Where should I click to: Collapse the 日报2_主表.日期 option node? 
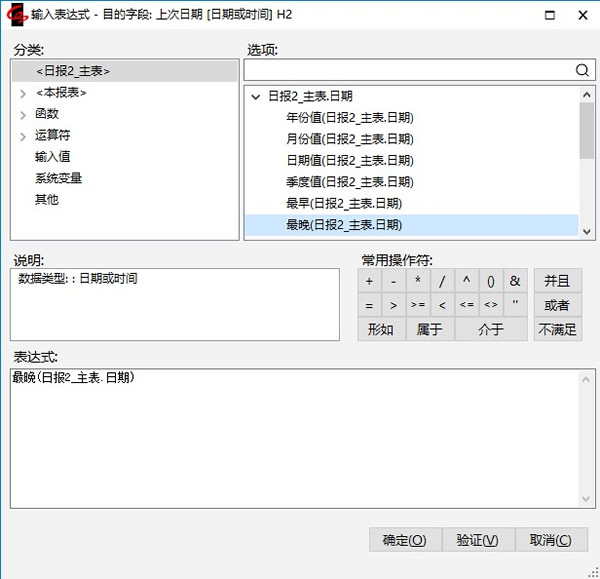point(255,97)
